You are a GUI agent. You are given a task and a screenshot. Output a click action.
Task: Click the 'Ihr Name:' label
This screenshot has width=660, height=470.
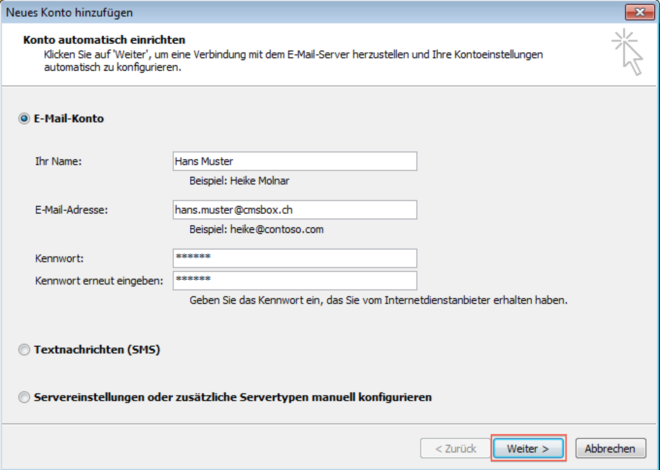pos(58,162)
